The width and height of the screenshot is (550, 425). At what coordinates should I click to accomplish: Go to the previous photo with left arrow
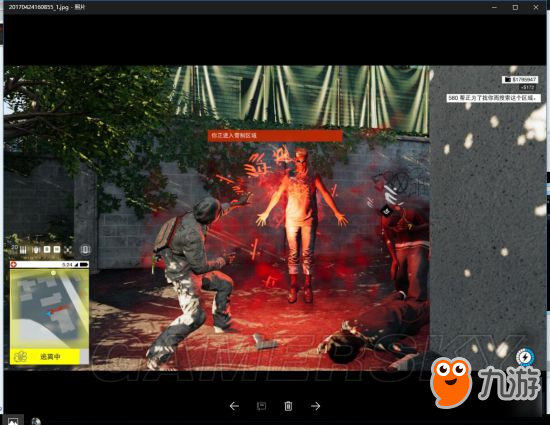pyautogui.click(x=234, y=406)
